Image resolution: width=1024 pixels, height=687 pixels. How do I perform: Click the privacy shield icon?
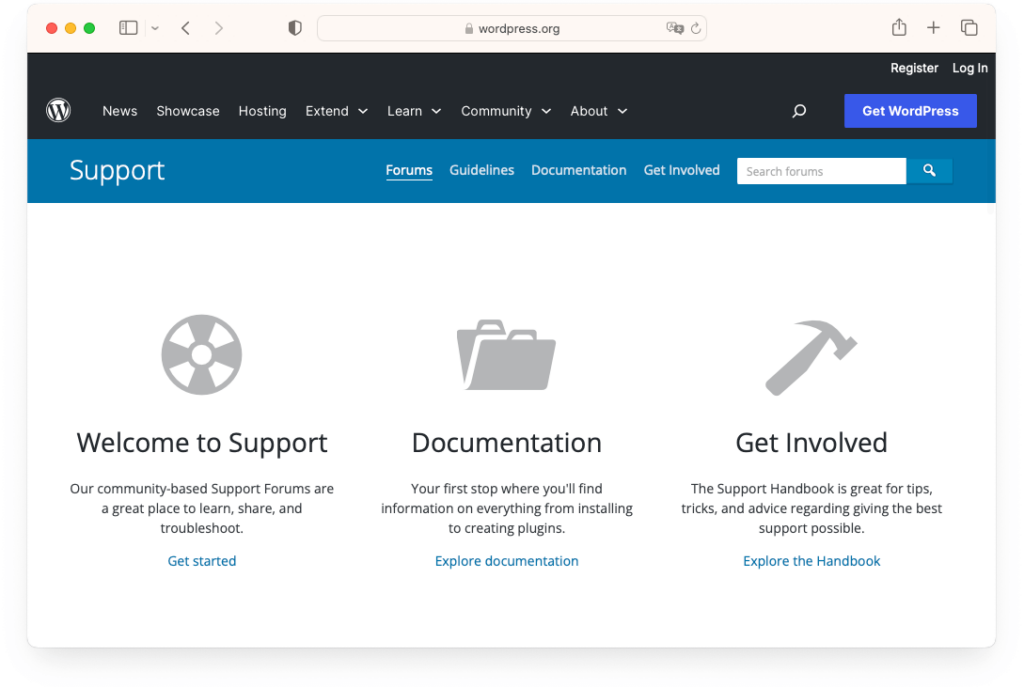click(295, 28)
